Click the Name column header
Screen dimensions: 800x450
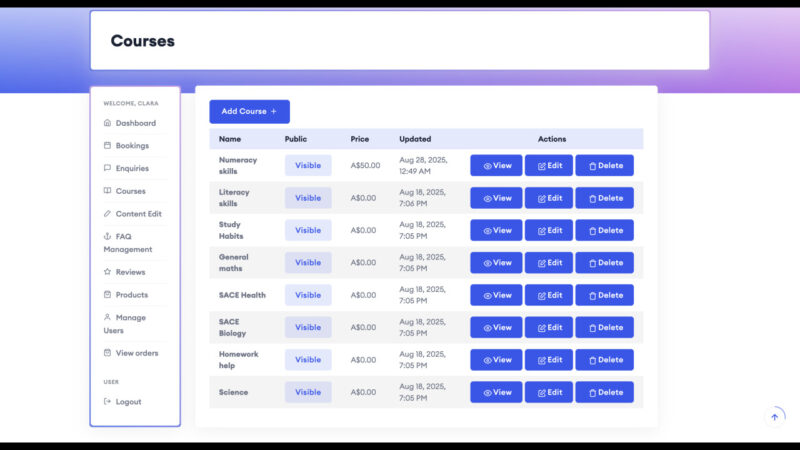point(230,139)
